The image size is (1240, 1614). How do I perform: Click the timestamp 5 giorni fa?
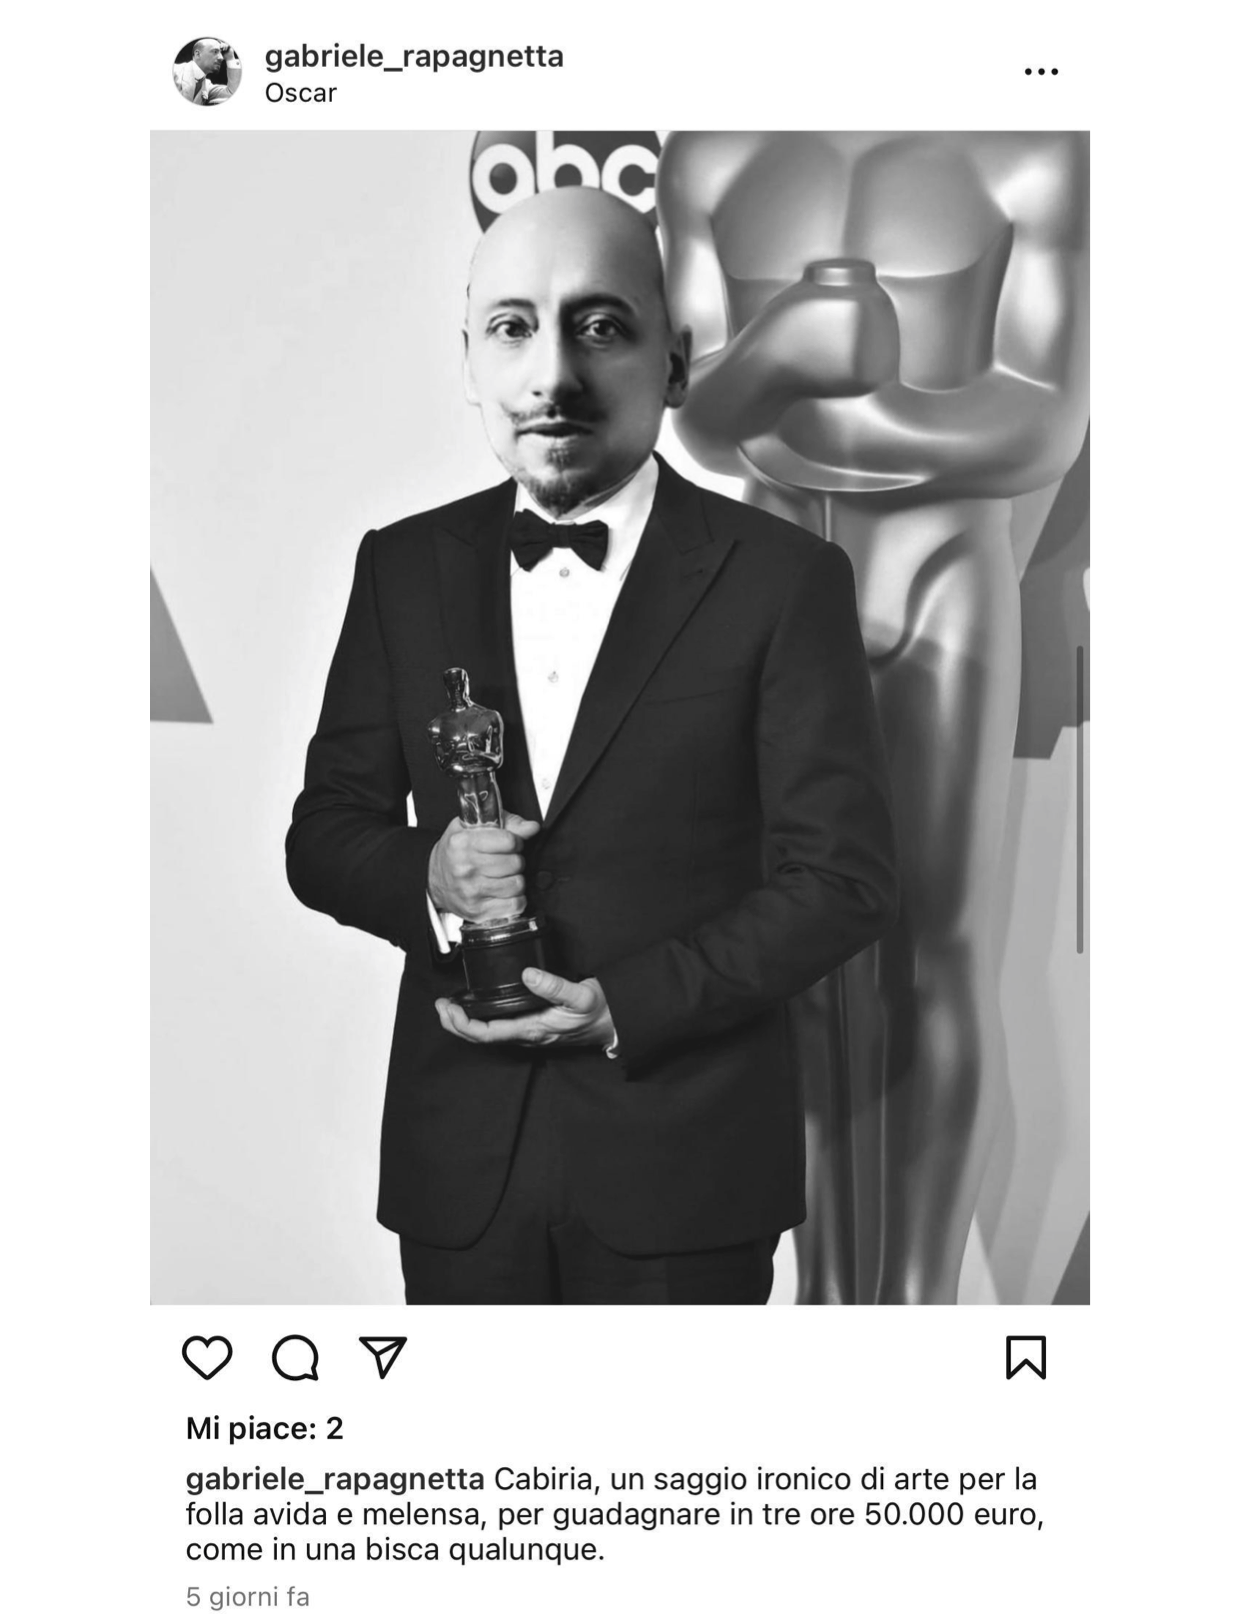247,1596
